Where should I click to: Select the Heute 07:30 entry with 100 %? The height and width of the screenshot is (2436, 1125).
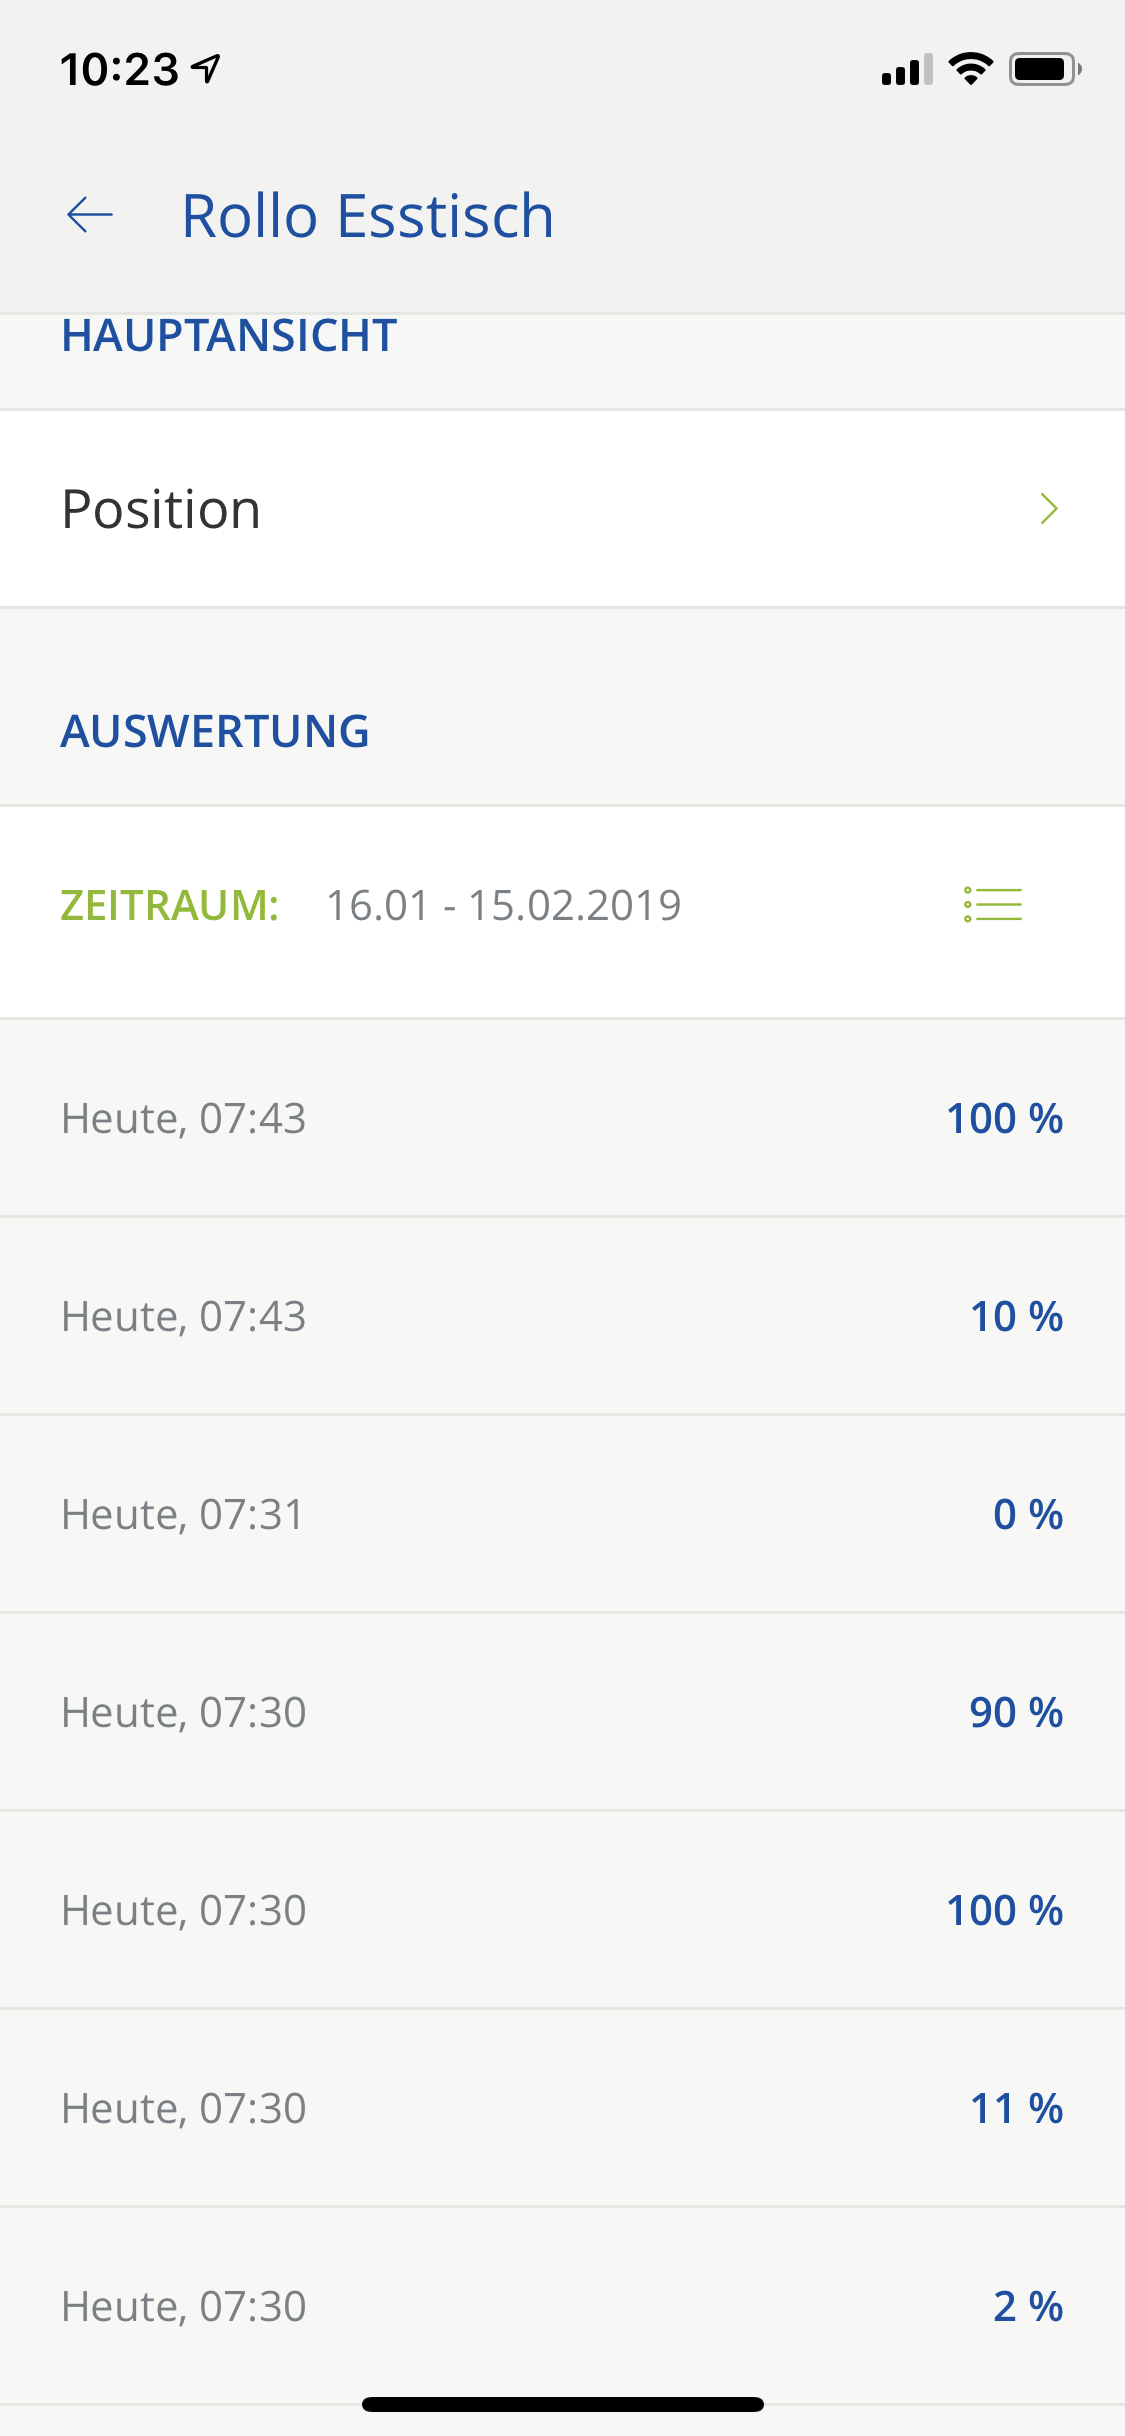562,1910
